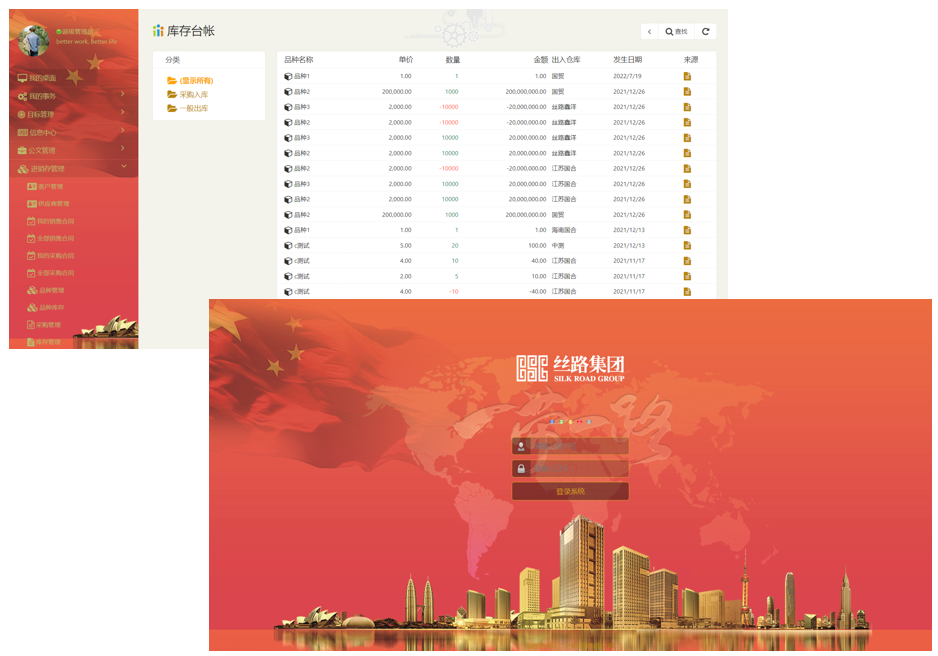Open source icon for 10.00 amount row
The image size is (938, 656).
click(x=687, y=276)
